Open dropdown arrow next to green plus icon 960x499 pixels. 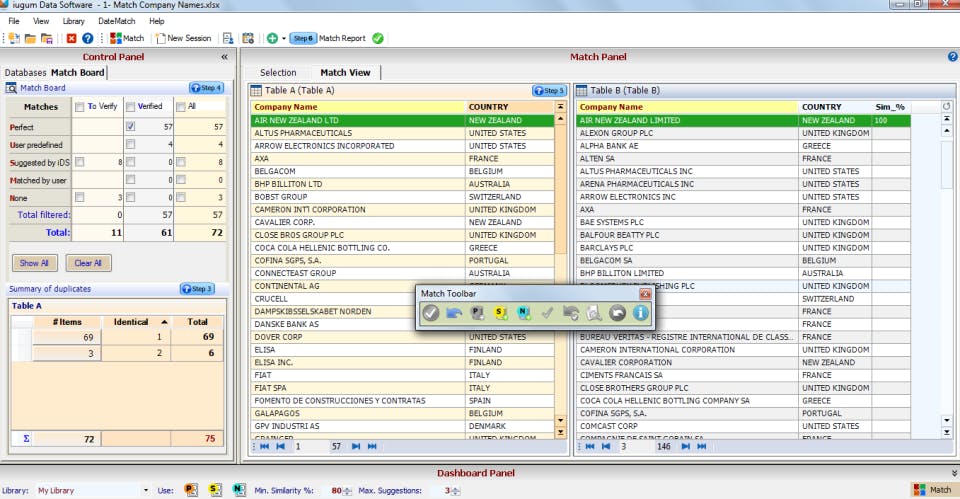tap(283, 38)
